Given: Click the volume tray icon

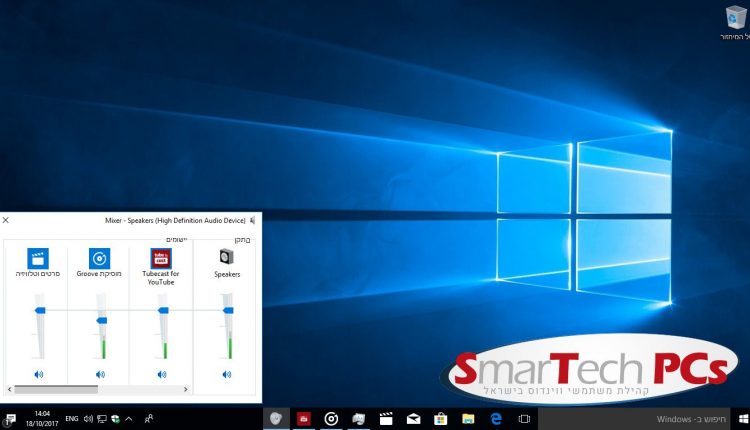Looking at the screenshot, I should point(88,419).
